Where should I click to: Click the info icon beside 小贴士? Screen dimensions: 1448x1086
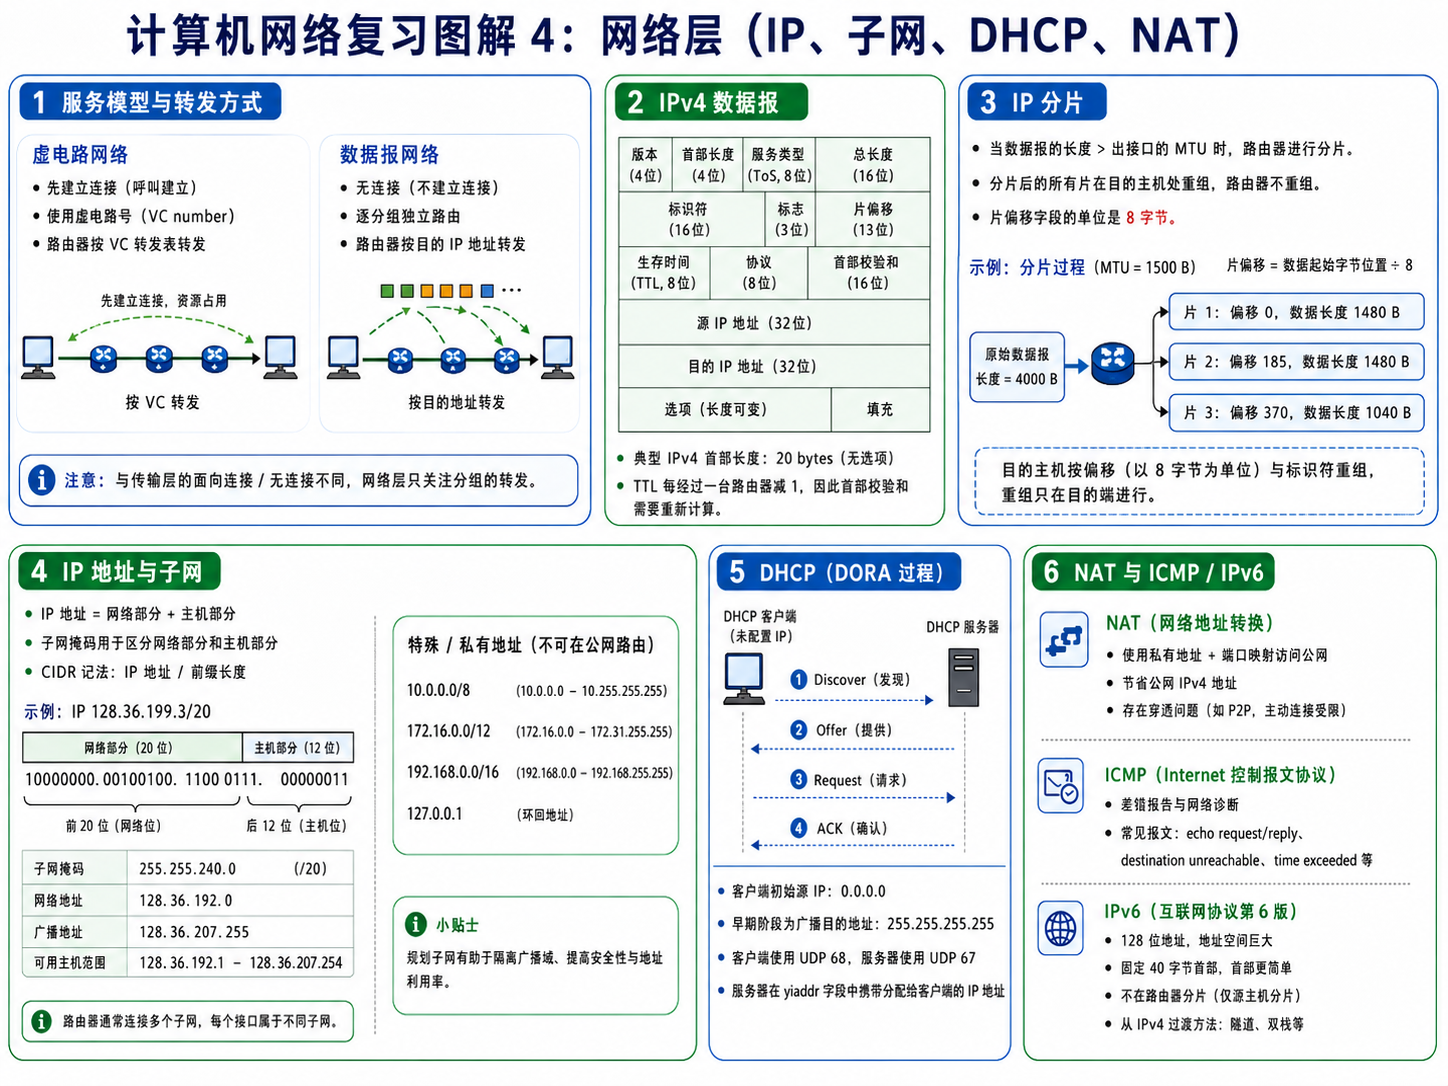coord(415,924)
